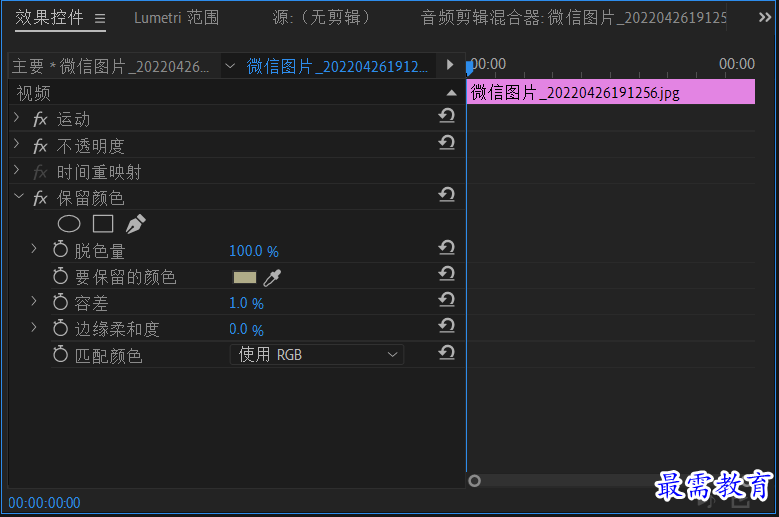Expand the 脱色量 parameter
The height and width of the screenshot is (517, 779).
[34, 248]
